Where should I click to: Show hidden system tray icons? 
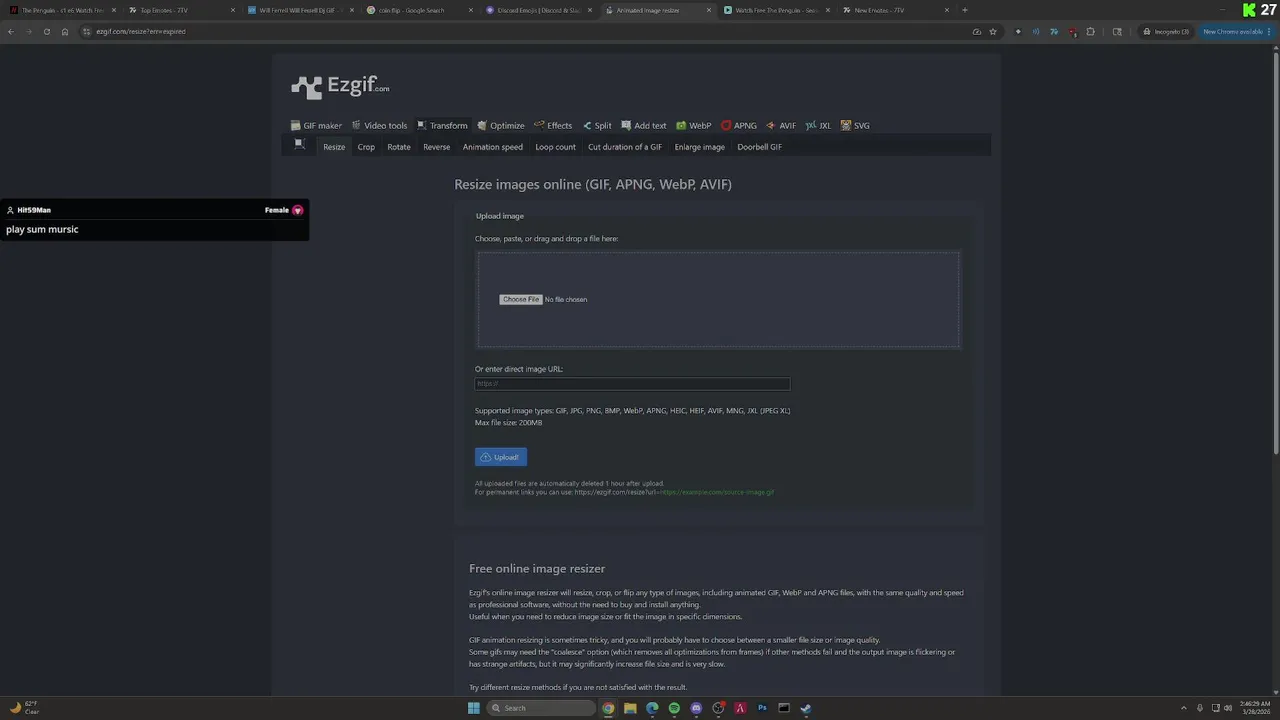pyautogui.click(x=1184, y=708)
